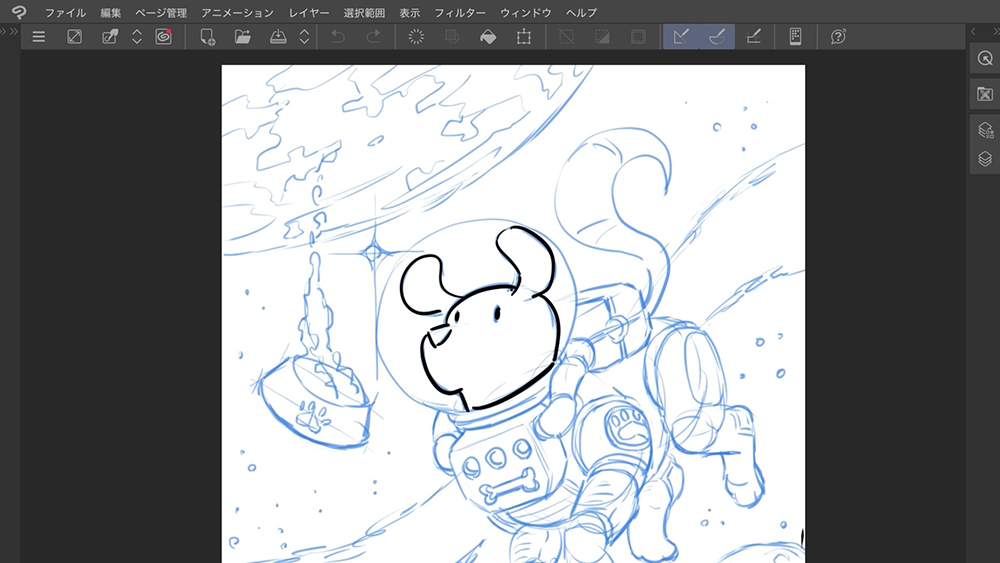Expand the collapsed left palette dock arrows

pyautogui.click(x=11, y=33)
